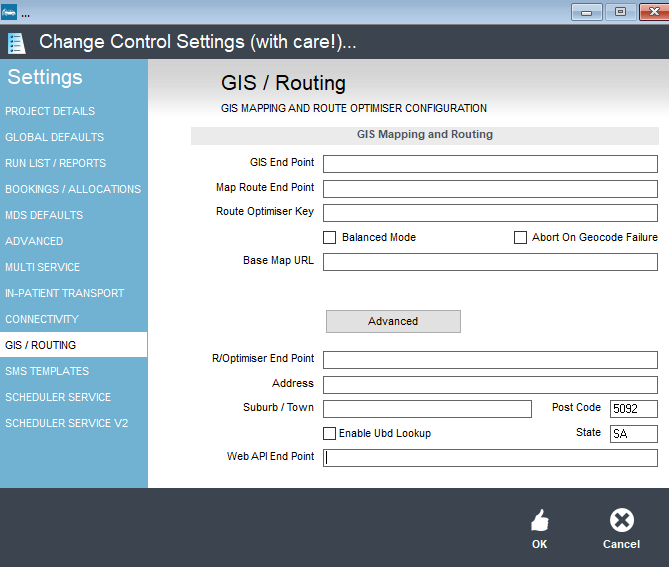Open SMS Templates settings page
The height and width of the screenshot is (567, 669).
(x=47, y=371)
